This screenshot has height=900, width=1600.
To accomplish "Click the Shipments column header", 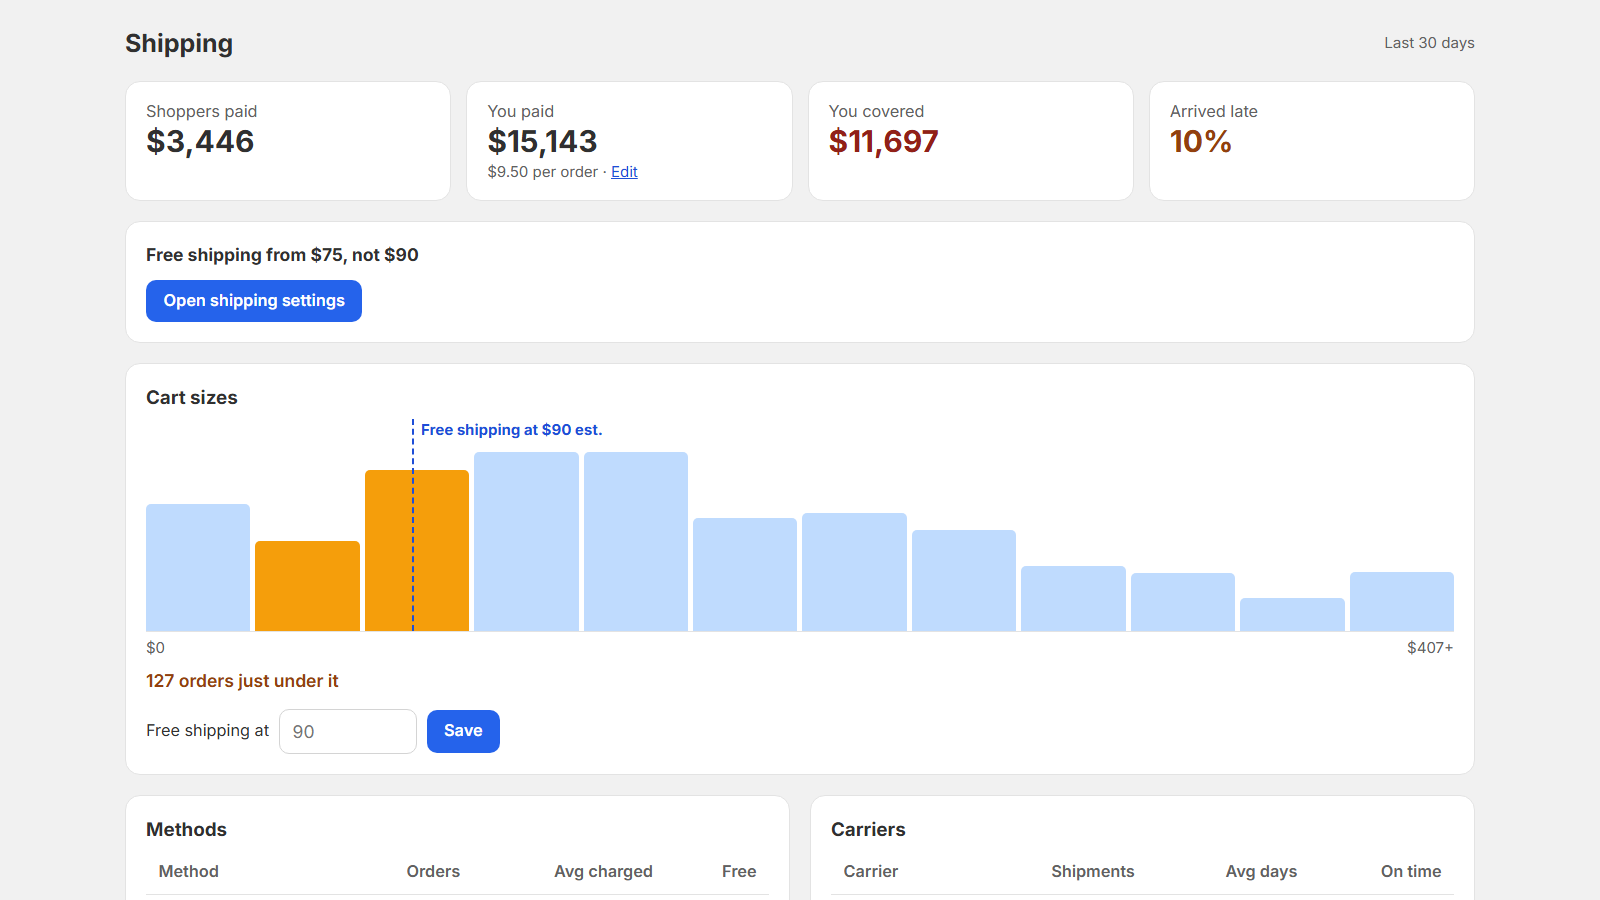I will pos(1092,871).
